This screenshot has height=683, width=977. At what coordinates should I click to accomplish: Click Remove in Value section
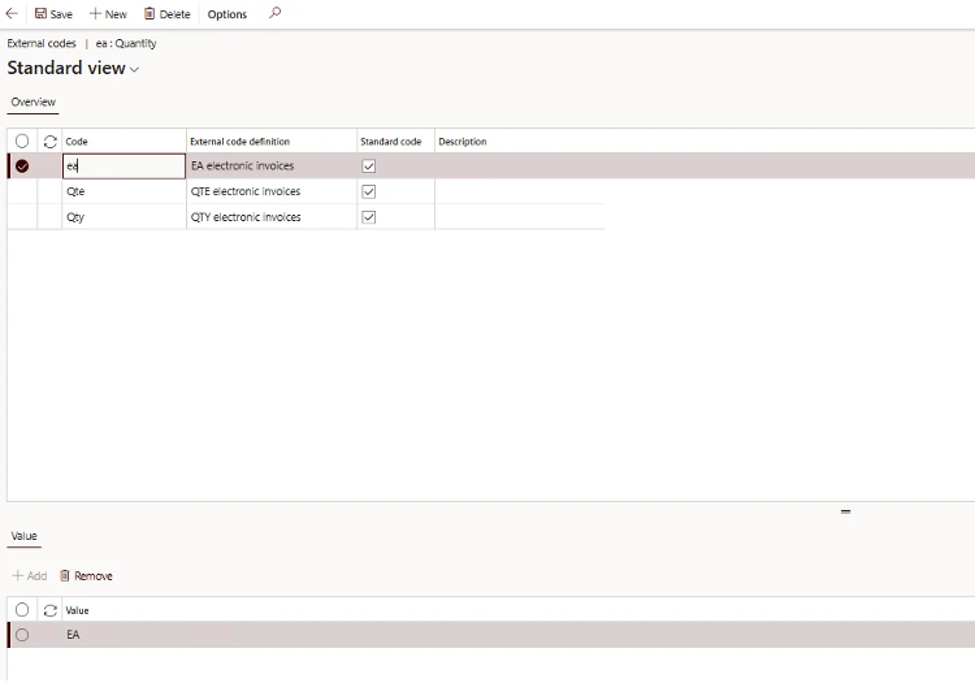click(x=86, y=576)
